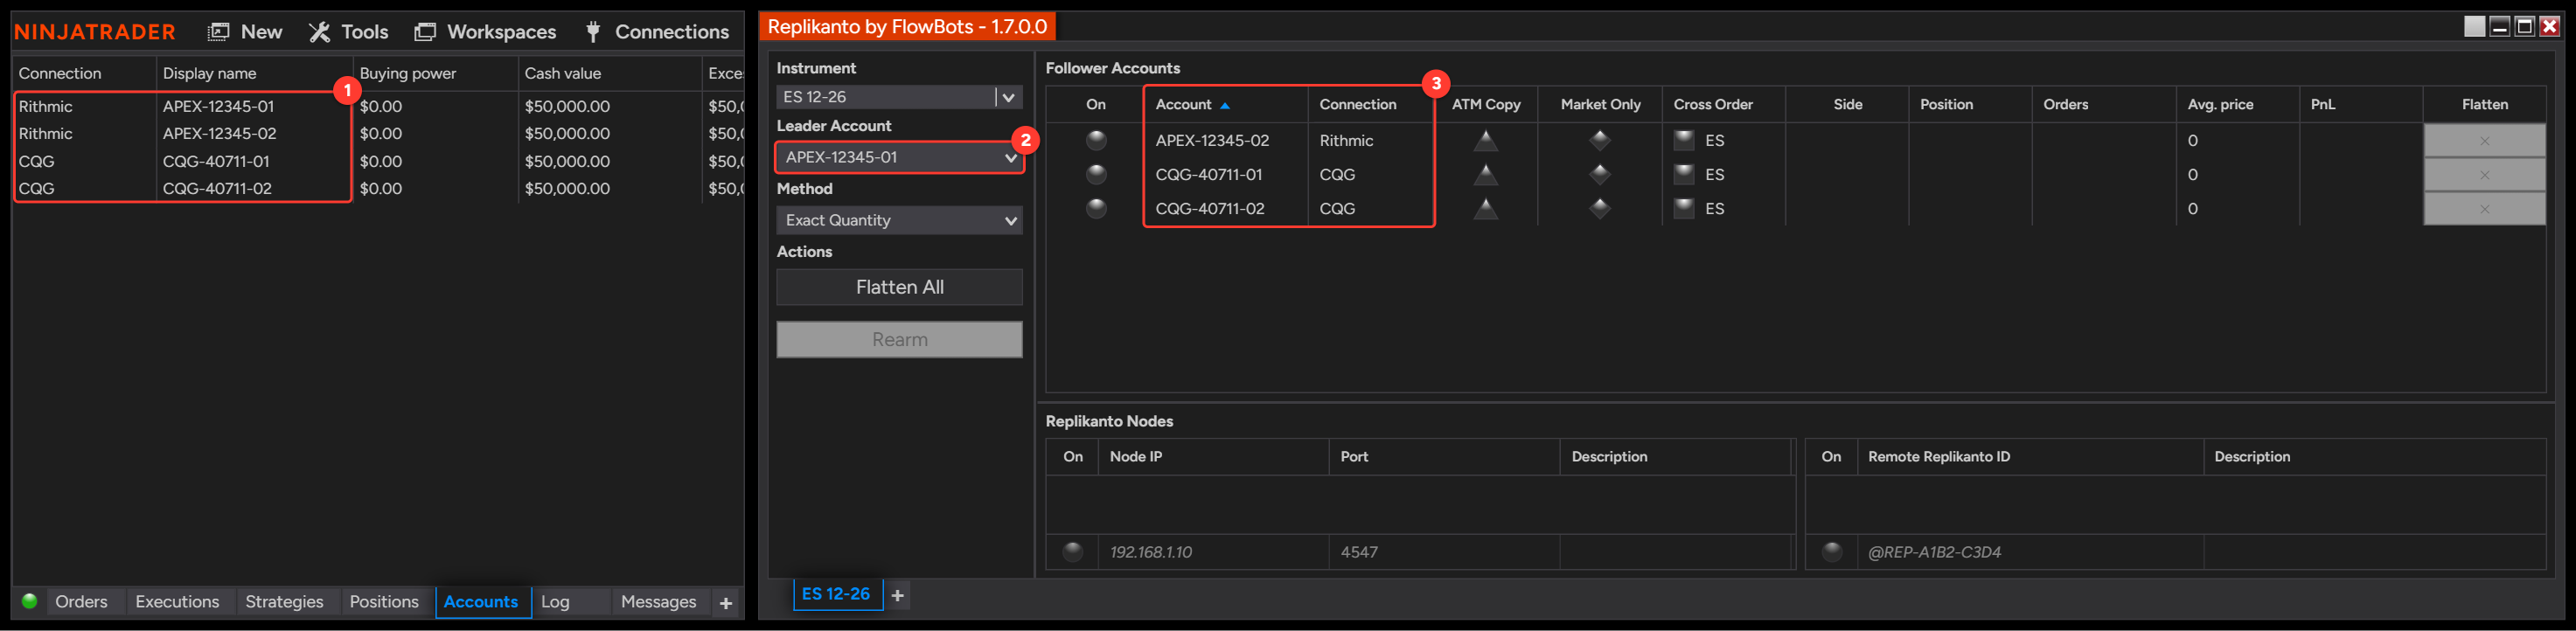
Task: Click the CQG-40711-02 follower account name
Action: pyautogui.click(x=1209, y=209)
